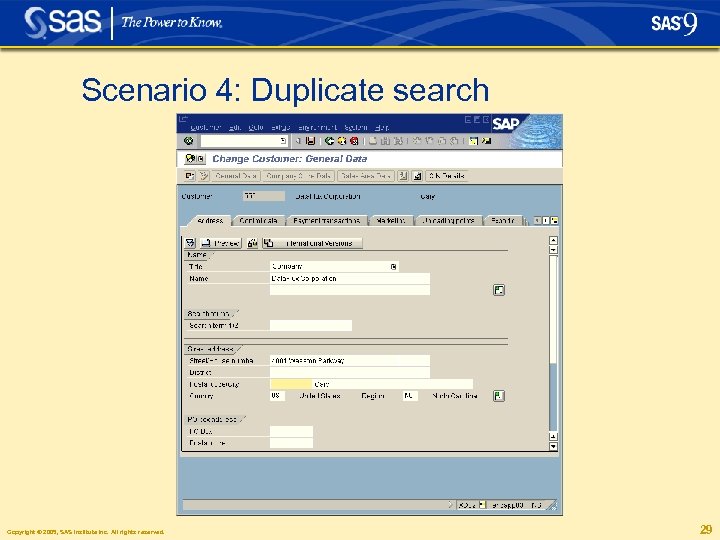Open the Edit menu
720x540 pixels.
[x=235, y=127]
